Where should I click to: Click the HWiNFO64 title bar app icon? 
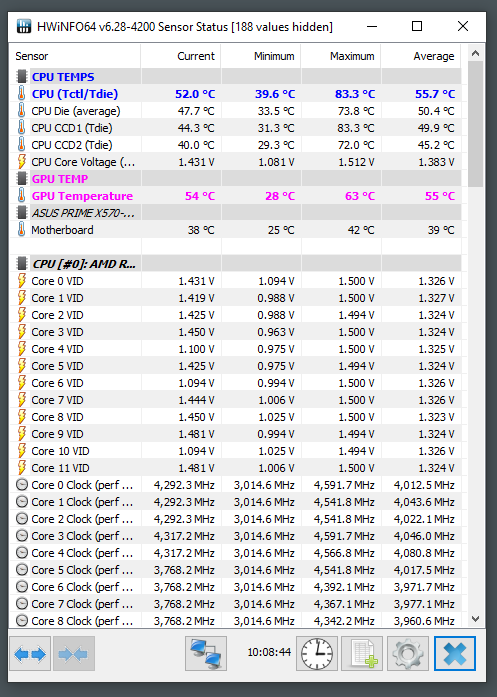[x=24, y=26]
